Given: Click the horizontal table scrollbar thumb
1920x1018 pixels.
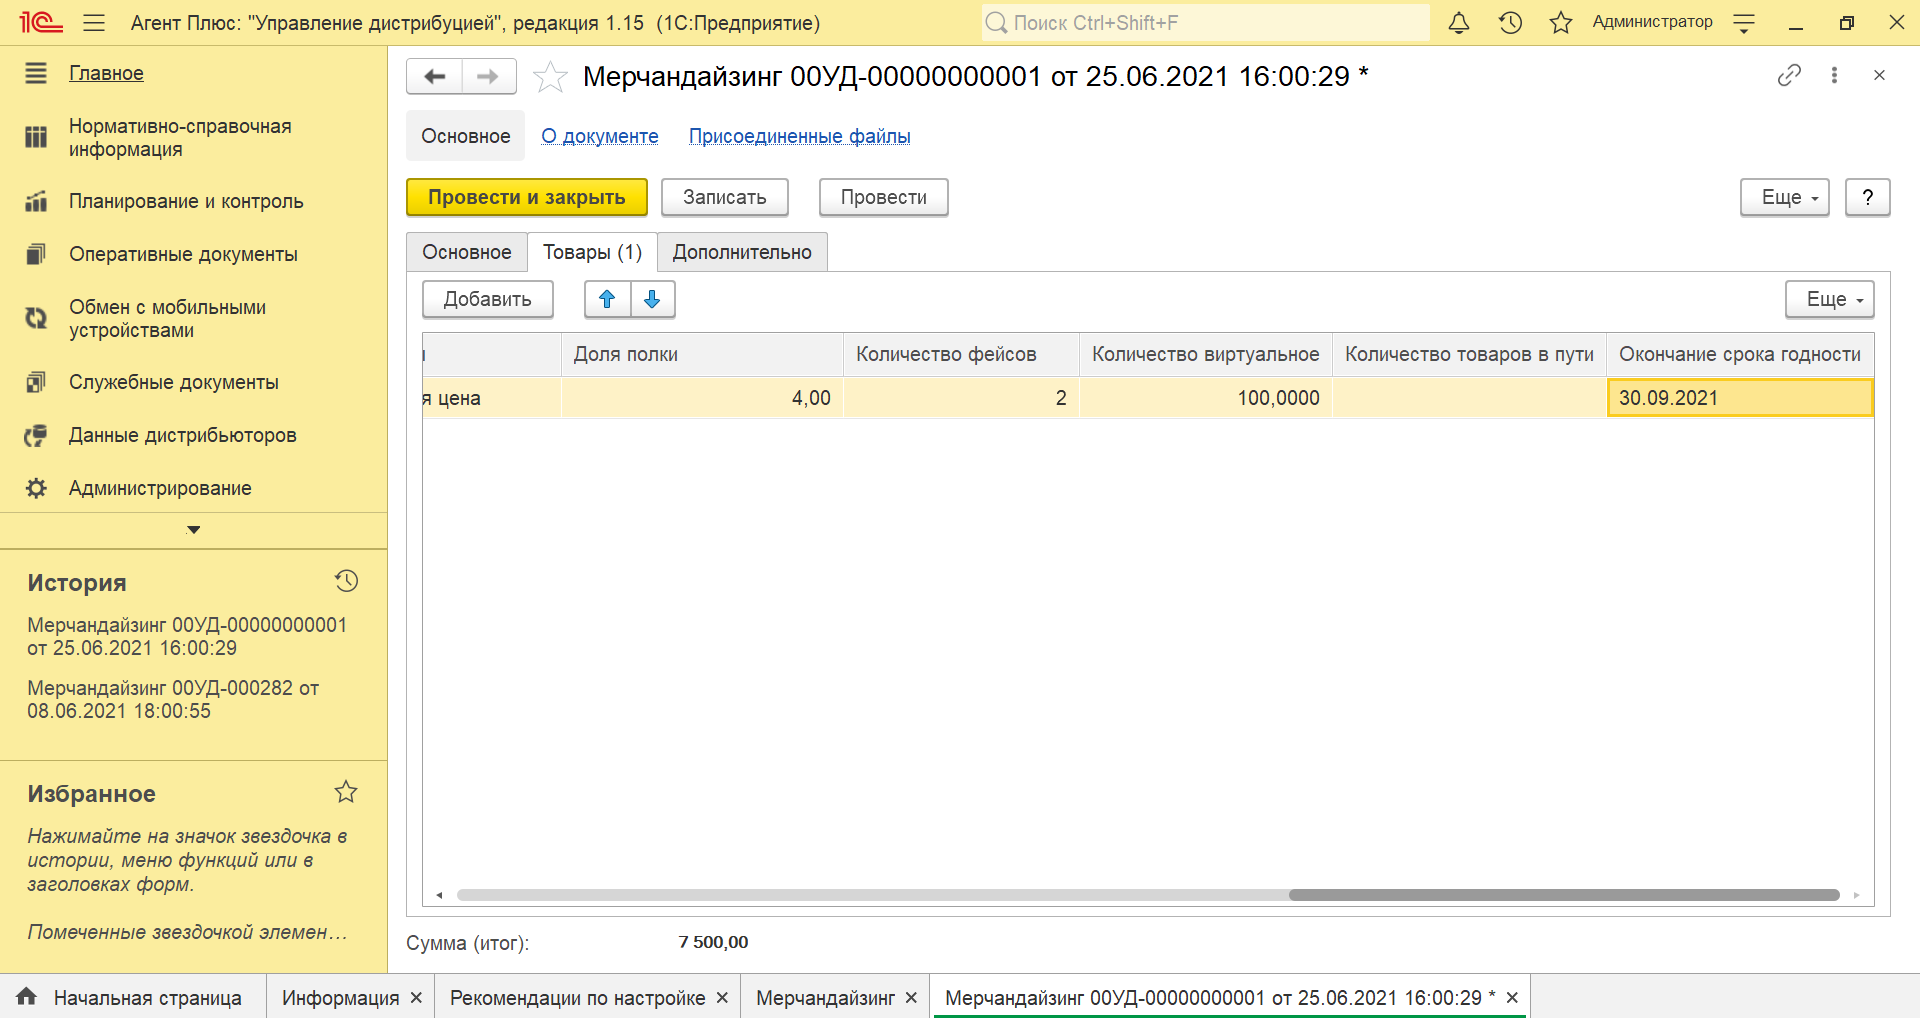Looking at the screenshot, I should click(x=1564, y=895).
